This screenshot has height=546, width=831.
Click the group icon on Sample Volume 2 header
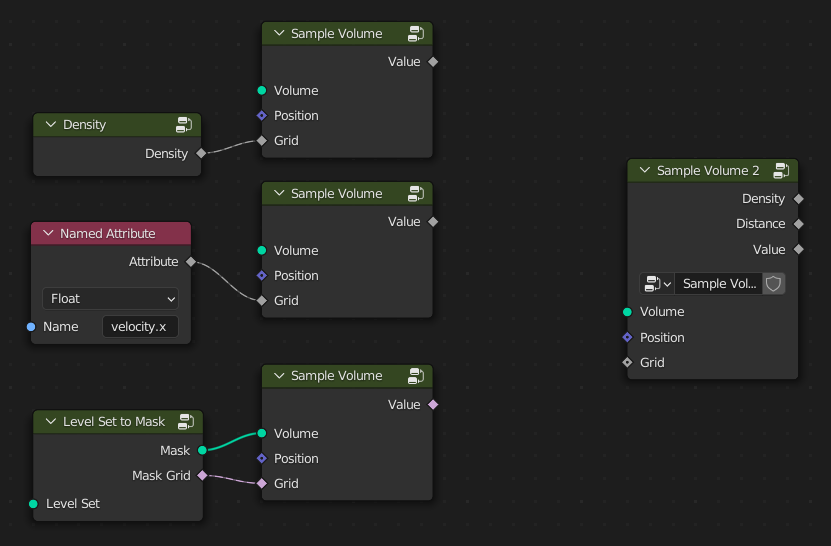pos(780,171)
